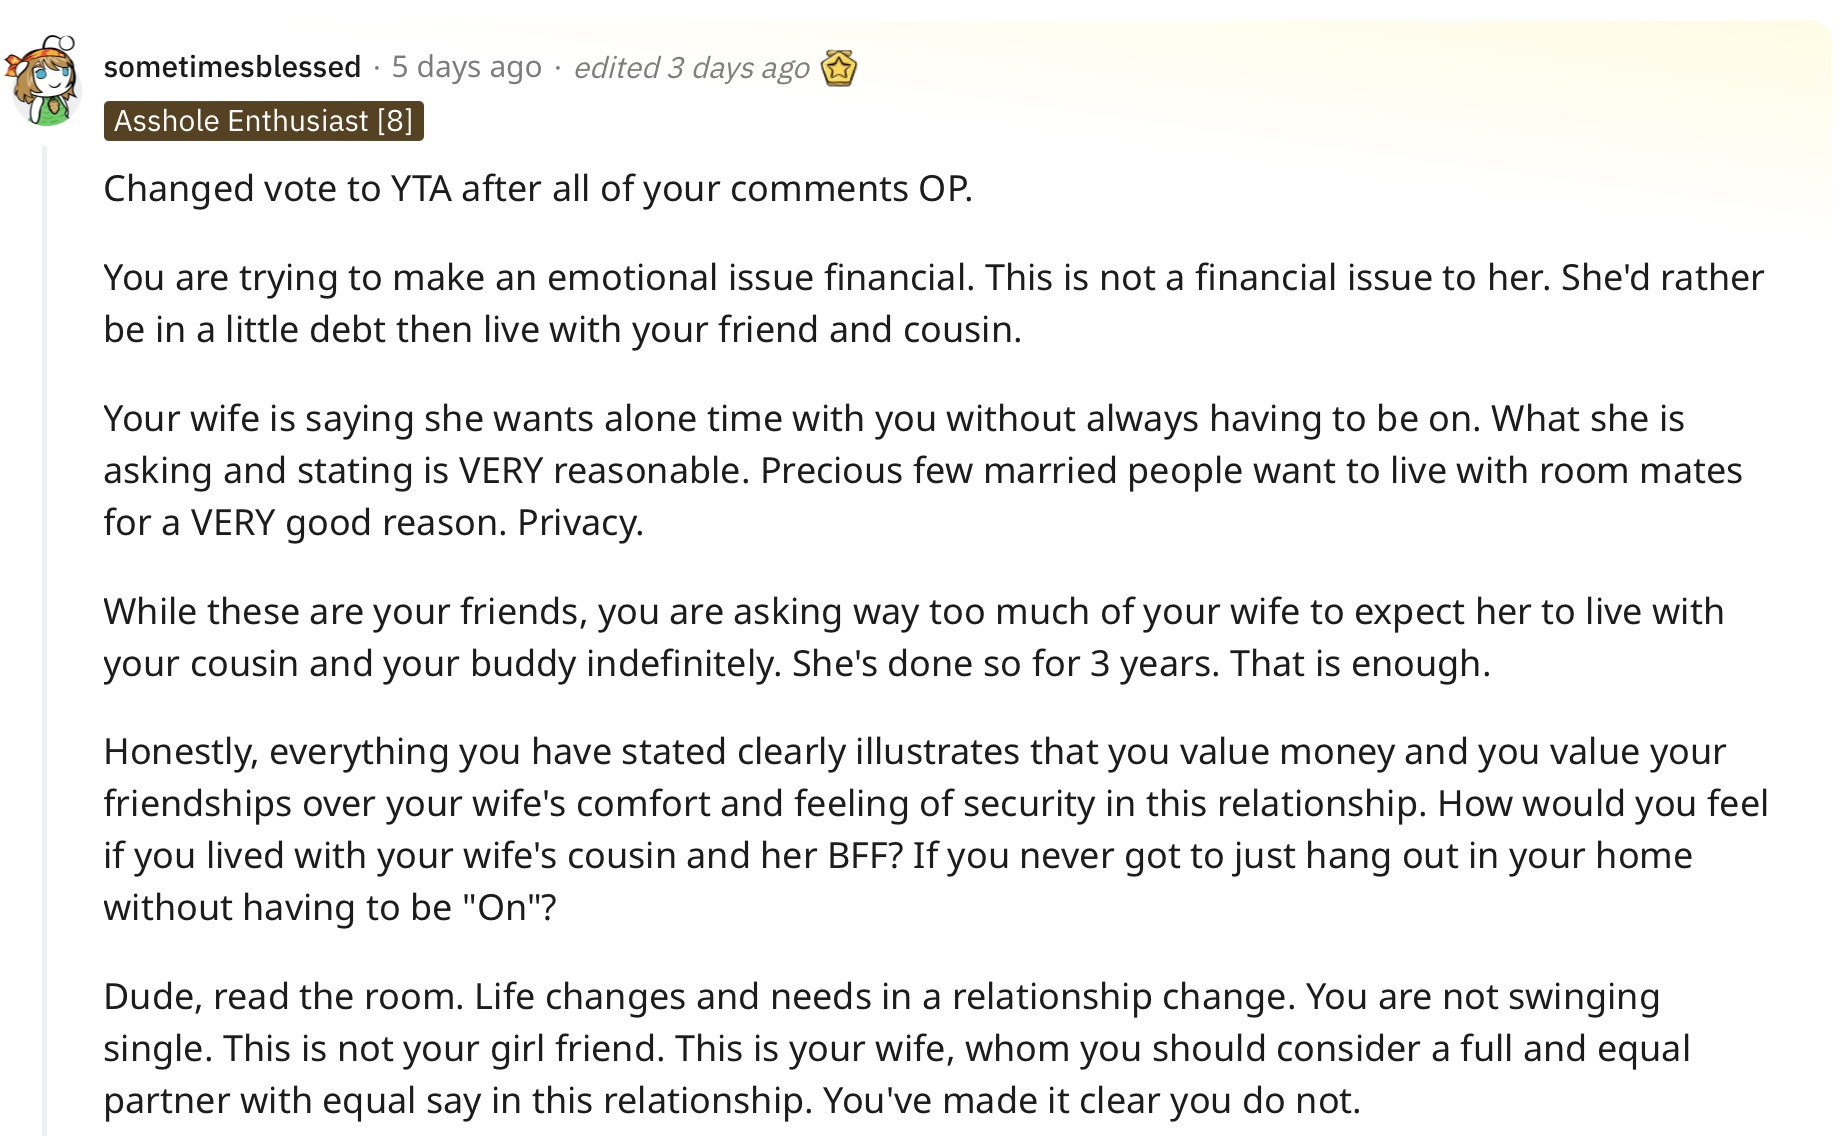
Task: Click the "edited 3 days ago" label
Action: pyautogui.click(x=691, y=67)
